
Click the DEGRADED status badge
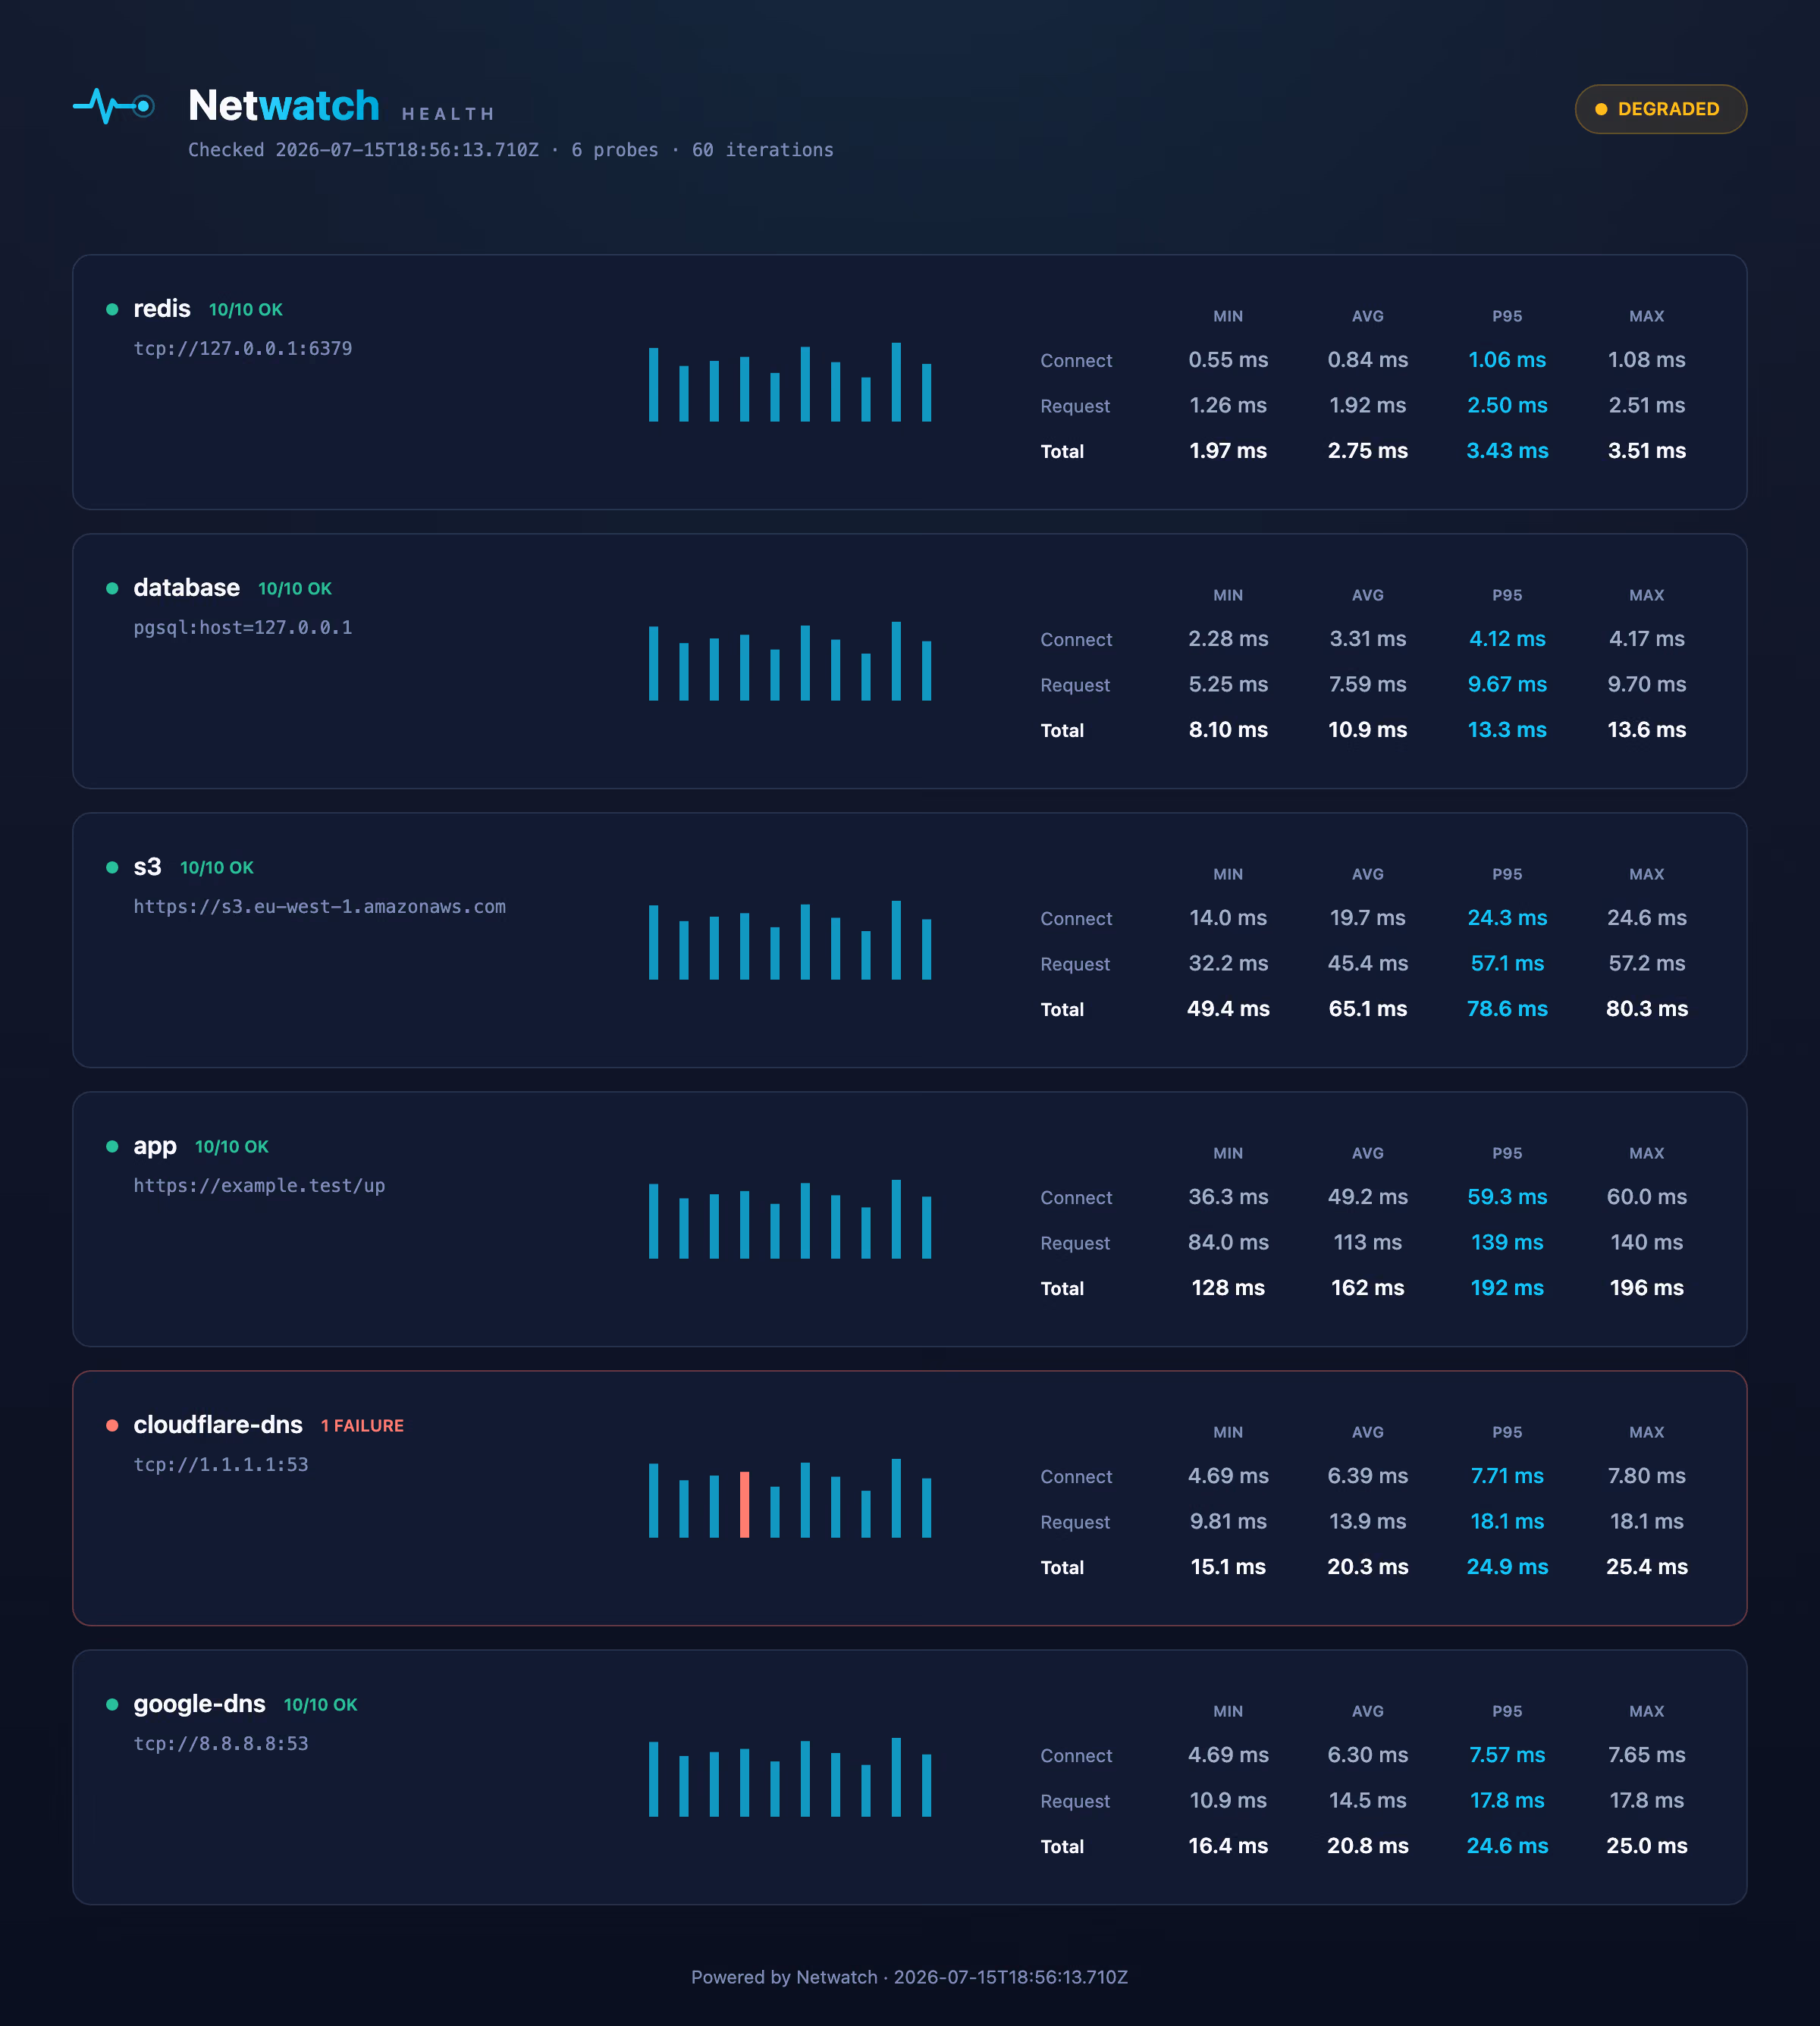1660,109
